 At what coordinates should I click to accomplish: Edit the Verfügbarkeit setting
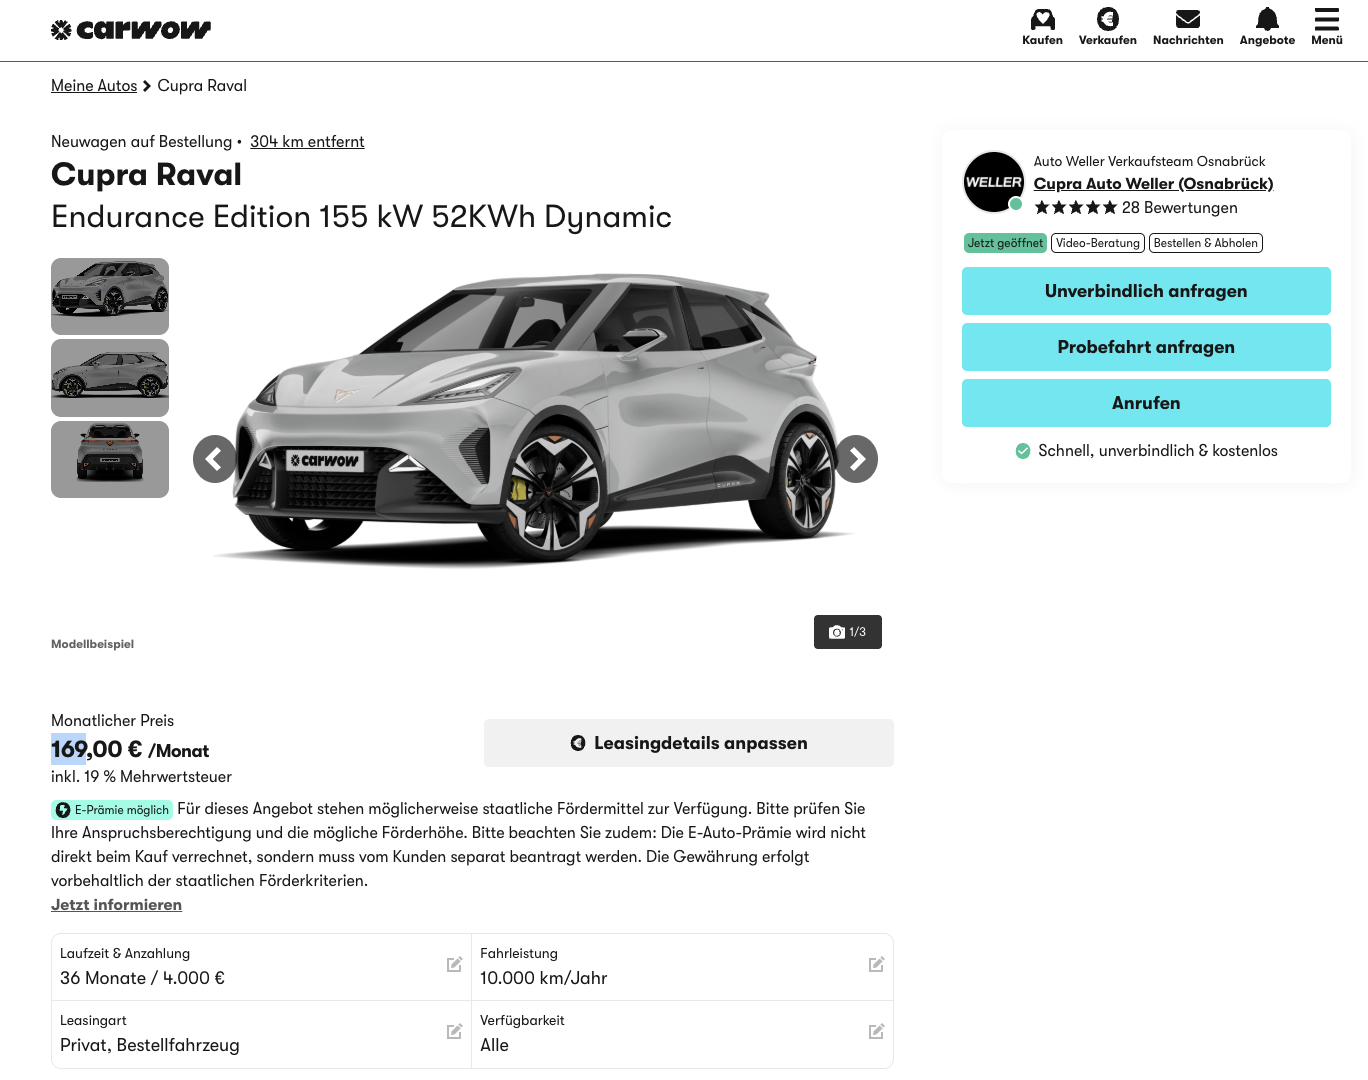tap(876, 1032)
